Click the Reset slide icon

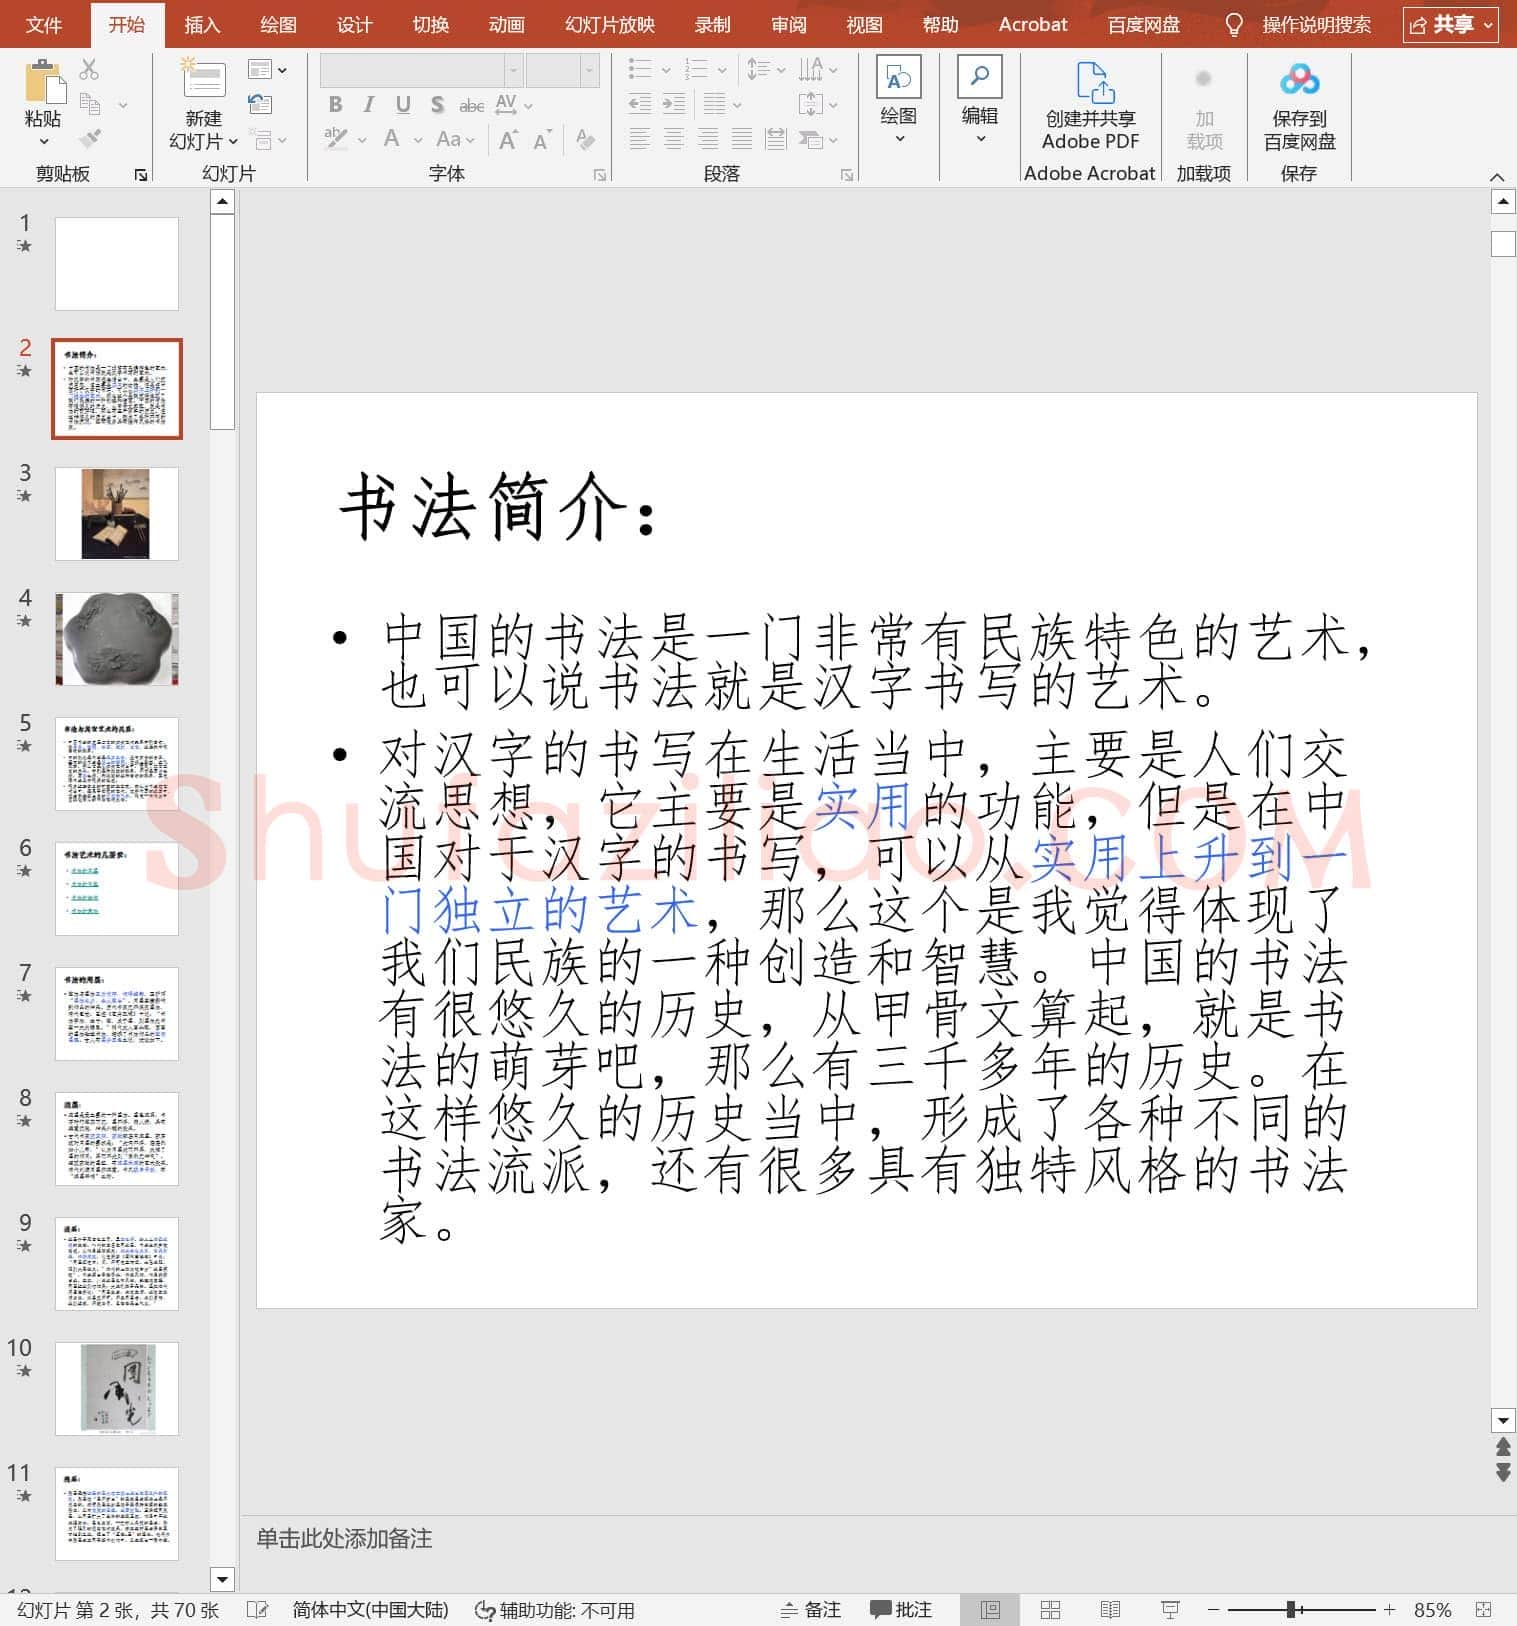(x=260, y=104)
